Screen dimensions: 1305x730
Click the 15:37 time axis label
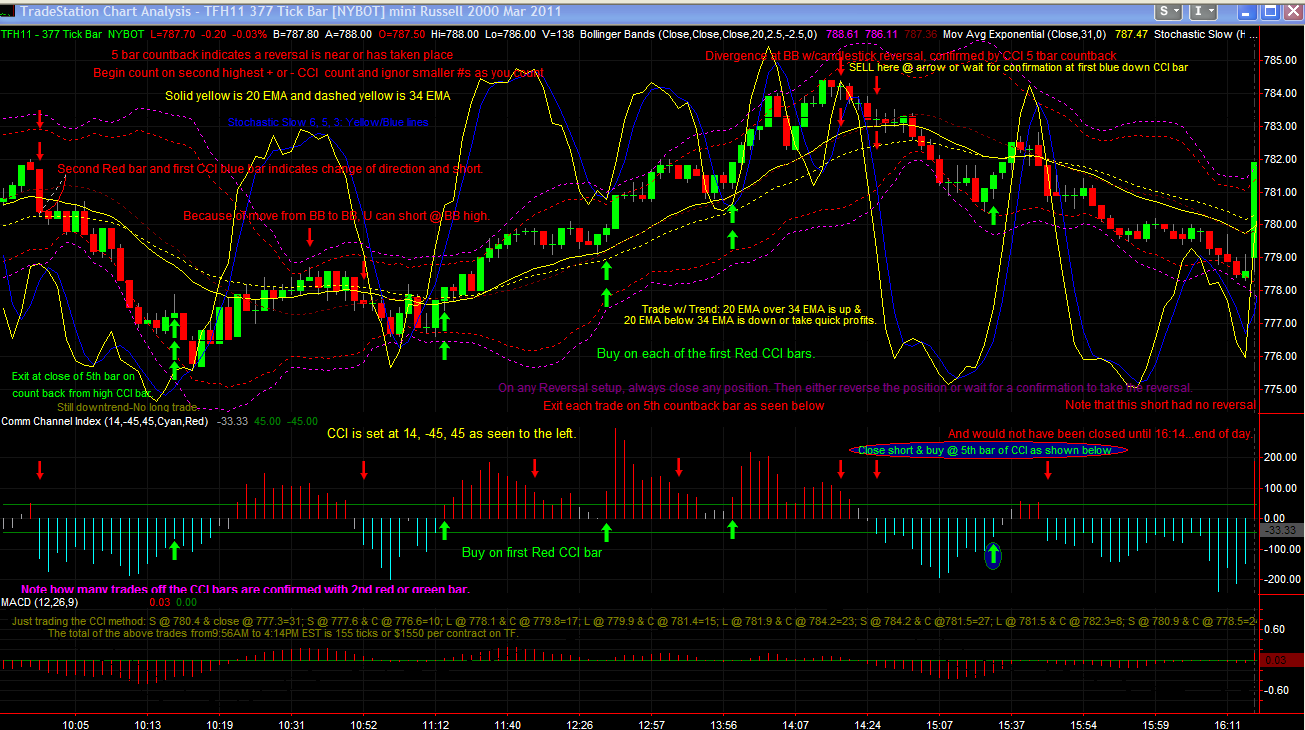[1012, 724]
